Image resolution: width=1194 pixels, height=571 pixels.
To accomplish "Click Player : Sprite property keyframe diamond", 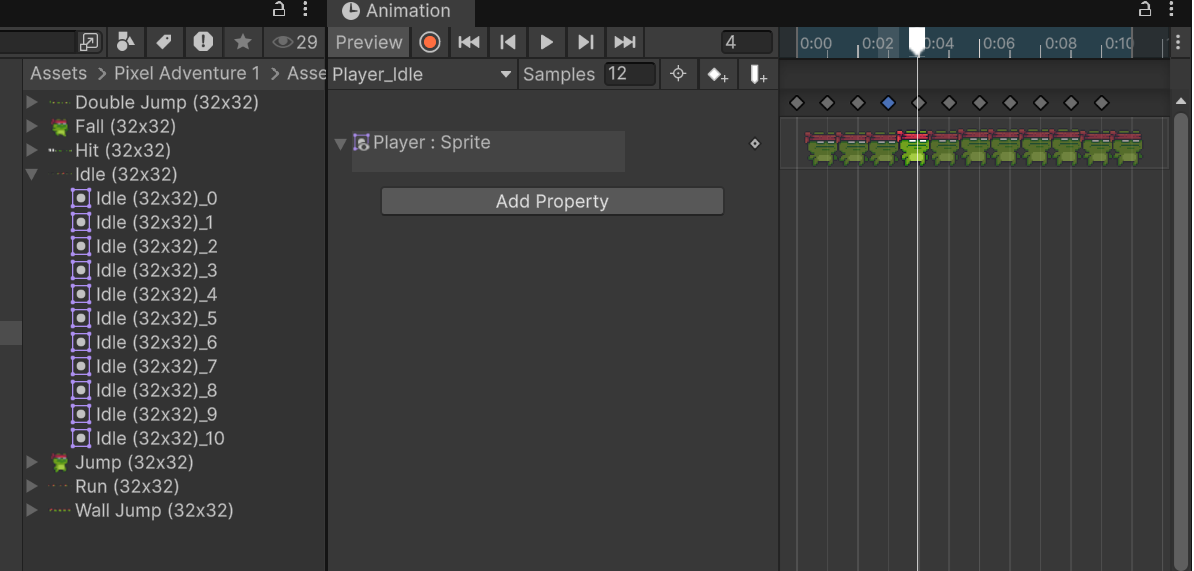I will pos(755,143).
